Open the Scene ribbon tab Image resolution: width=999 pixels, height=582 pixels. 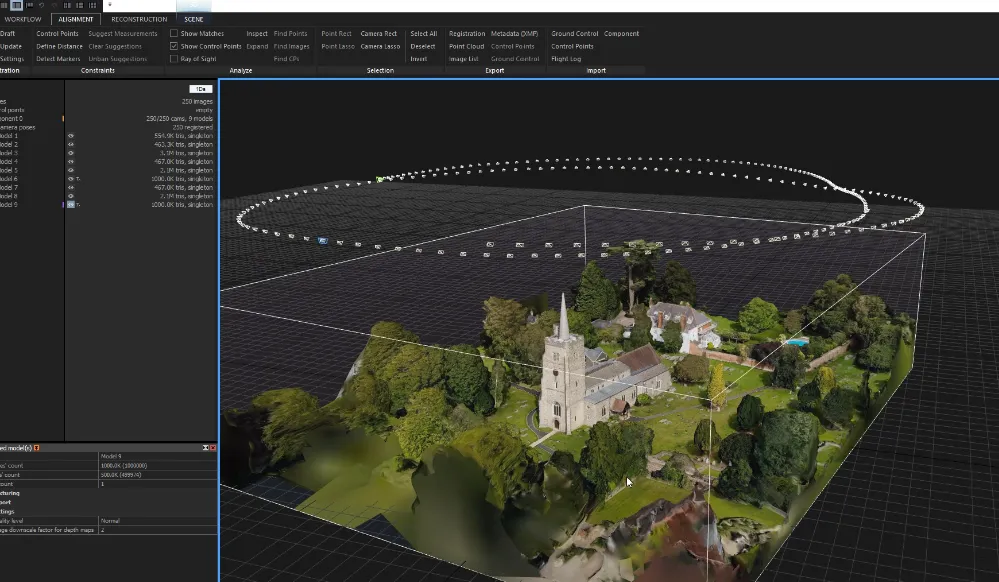193,19
